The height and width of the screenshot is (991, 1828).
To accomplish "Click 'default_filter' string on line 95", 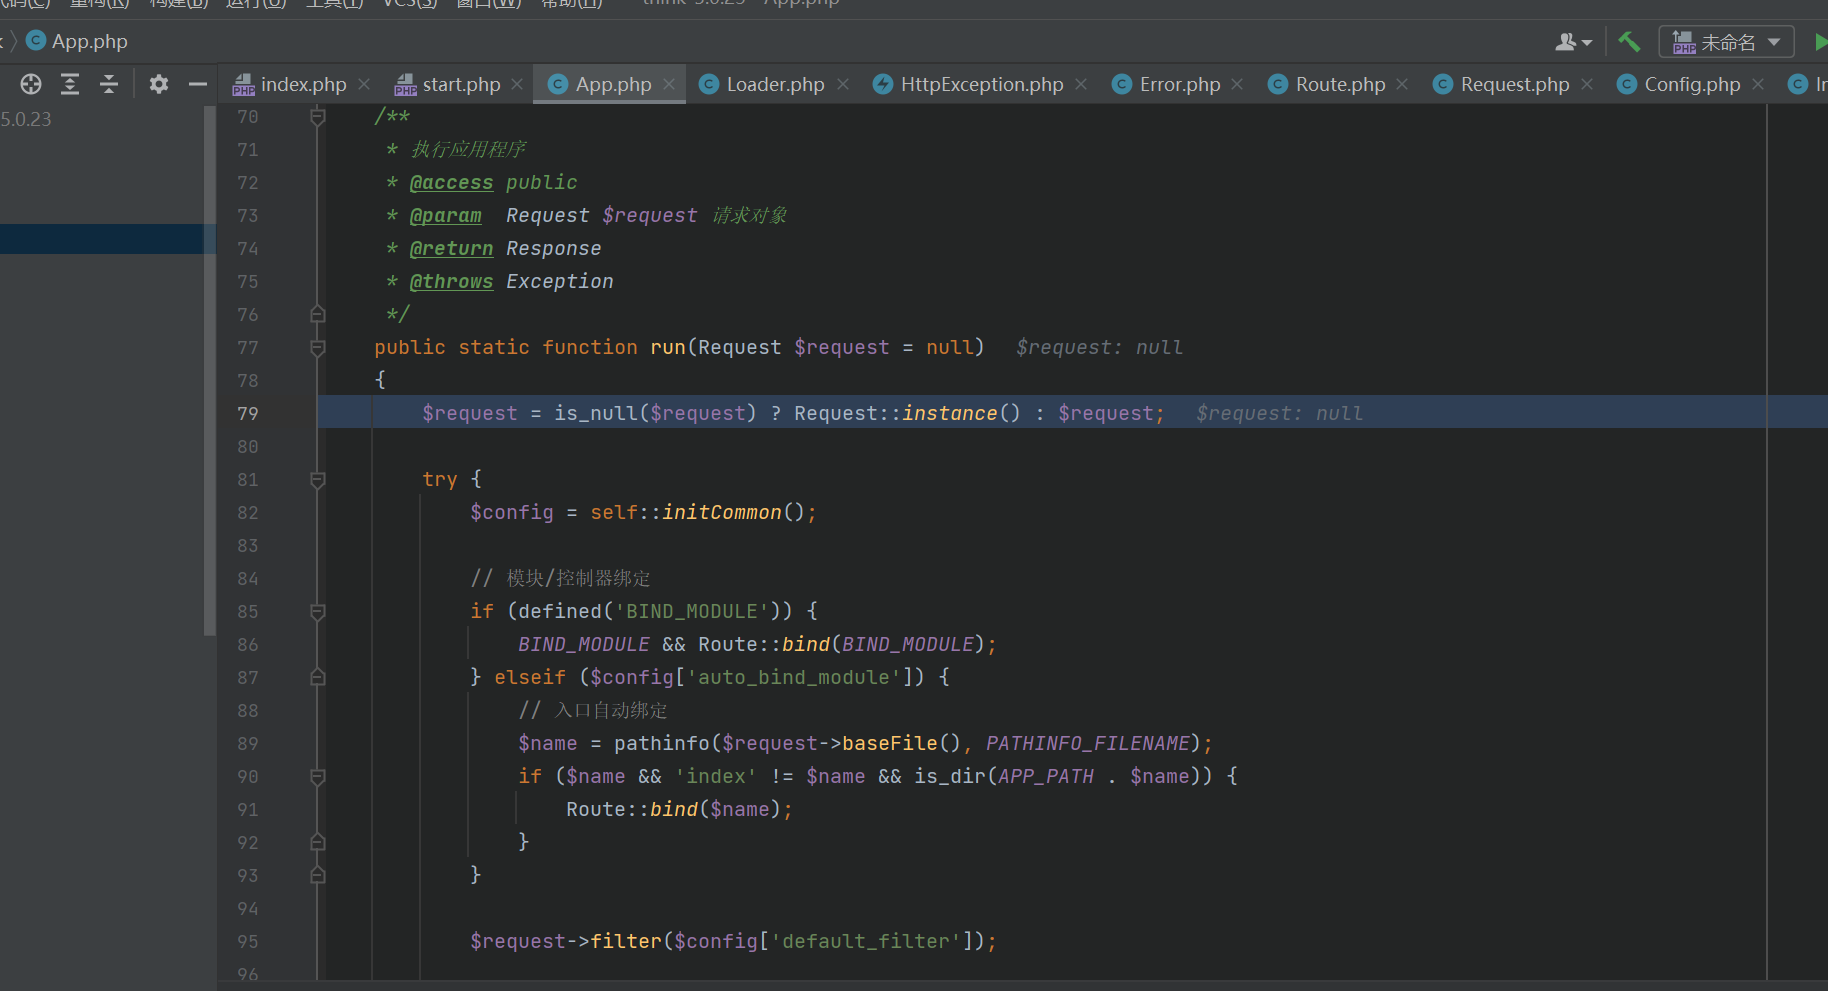I will coord(866,941).
